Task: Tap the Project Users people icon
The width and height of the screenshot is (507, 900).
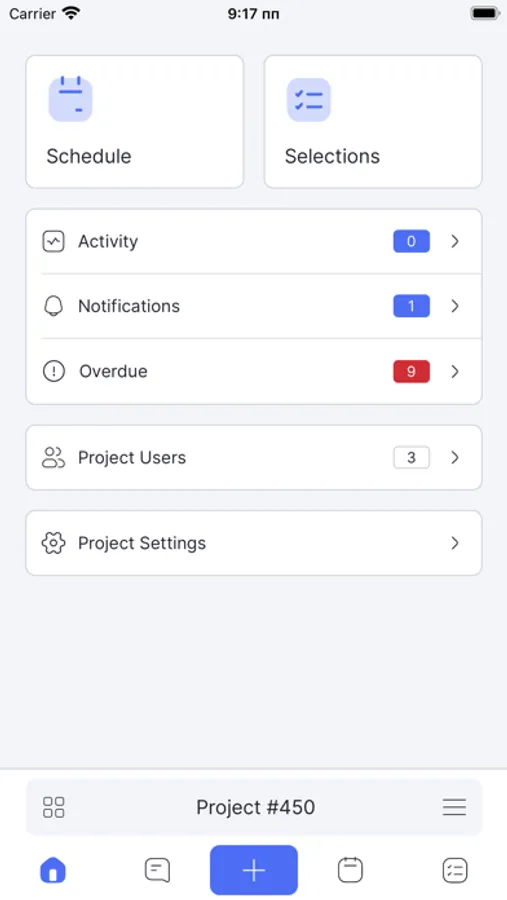Action: (53, 457)
